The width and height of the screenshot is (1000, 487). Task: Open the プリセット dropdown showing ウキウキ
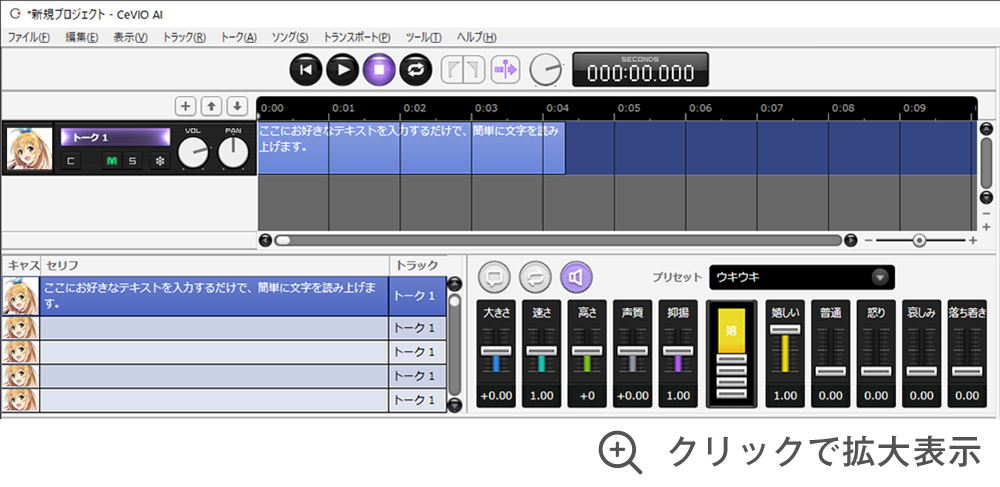802,277
